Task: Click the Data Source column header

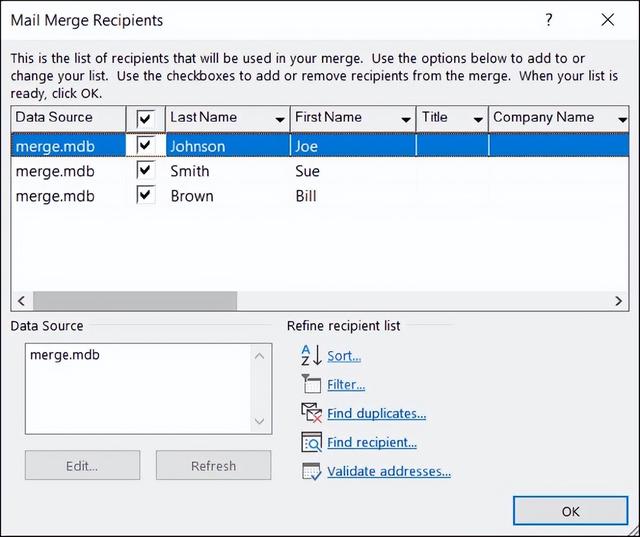Action: [x=68, y=118]
